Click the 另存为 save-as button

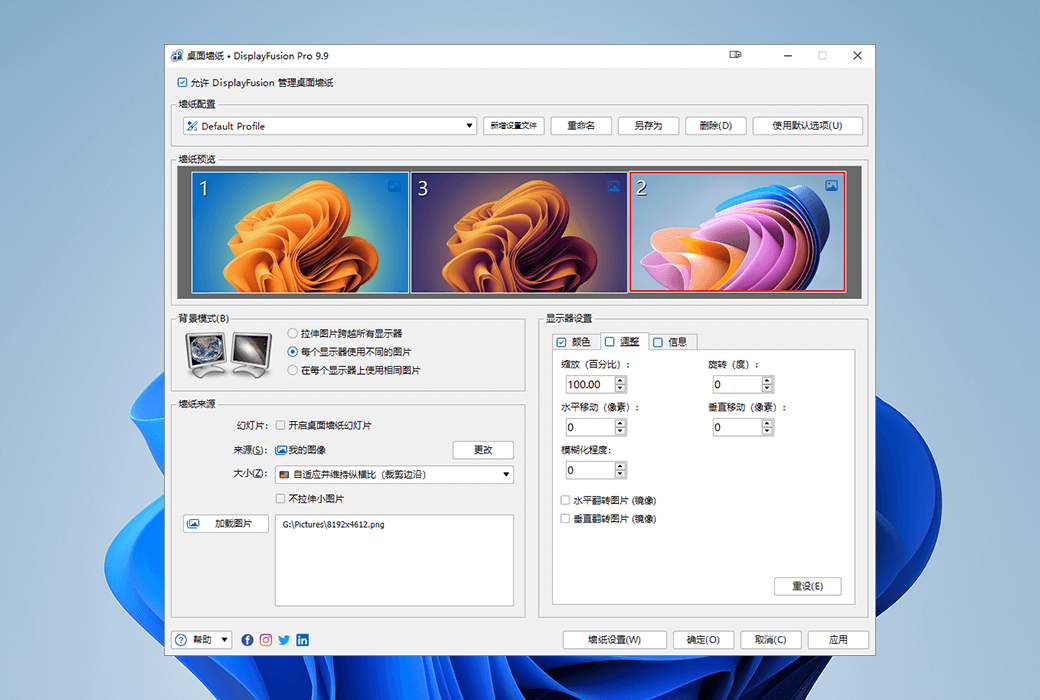648,125
